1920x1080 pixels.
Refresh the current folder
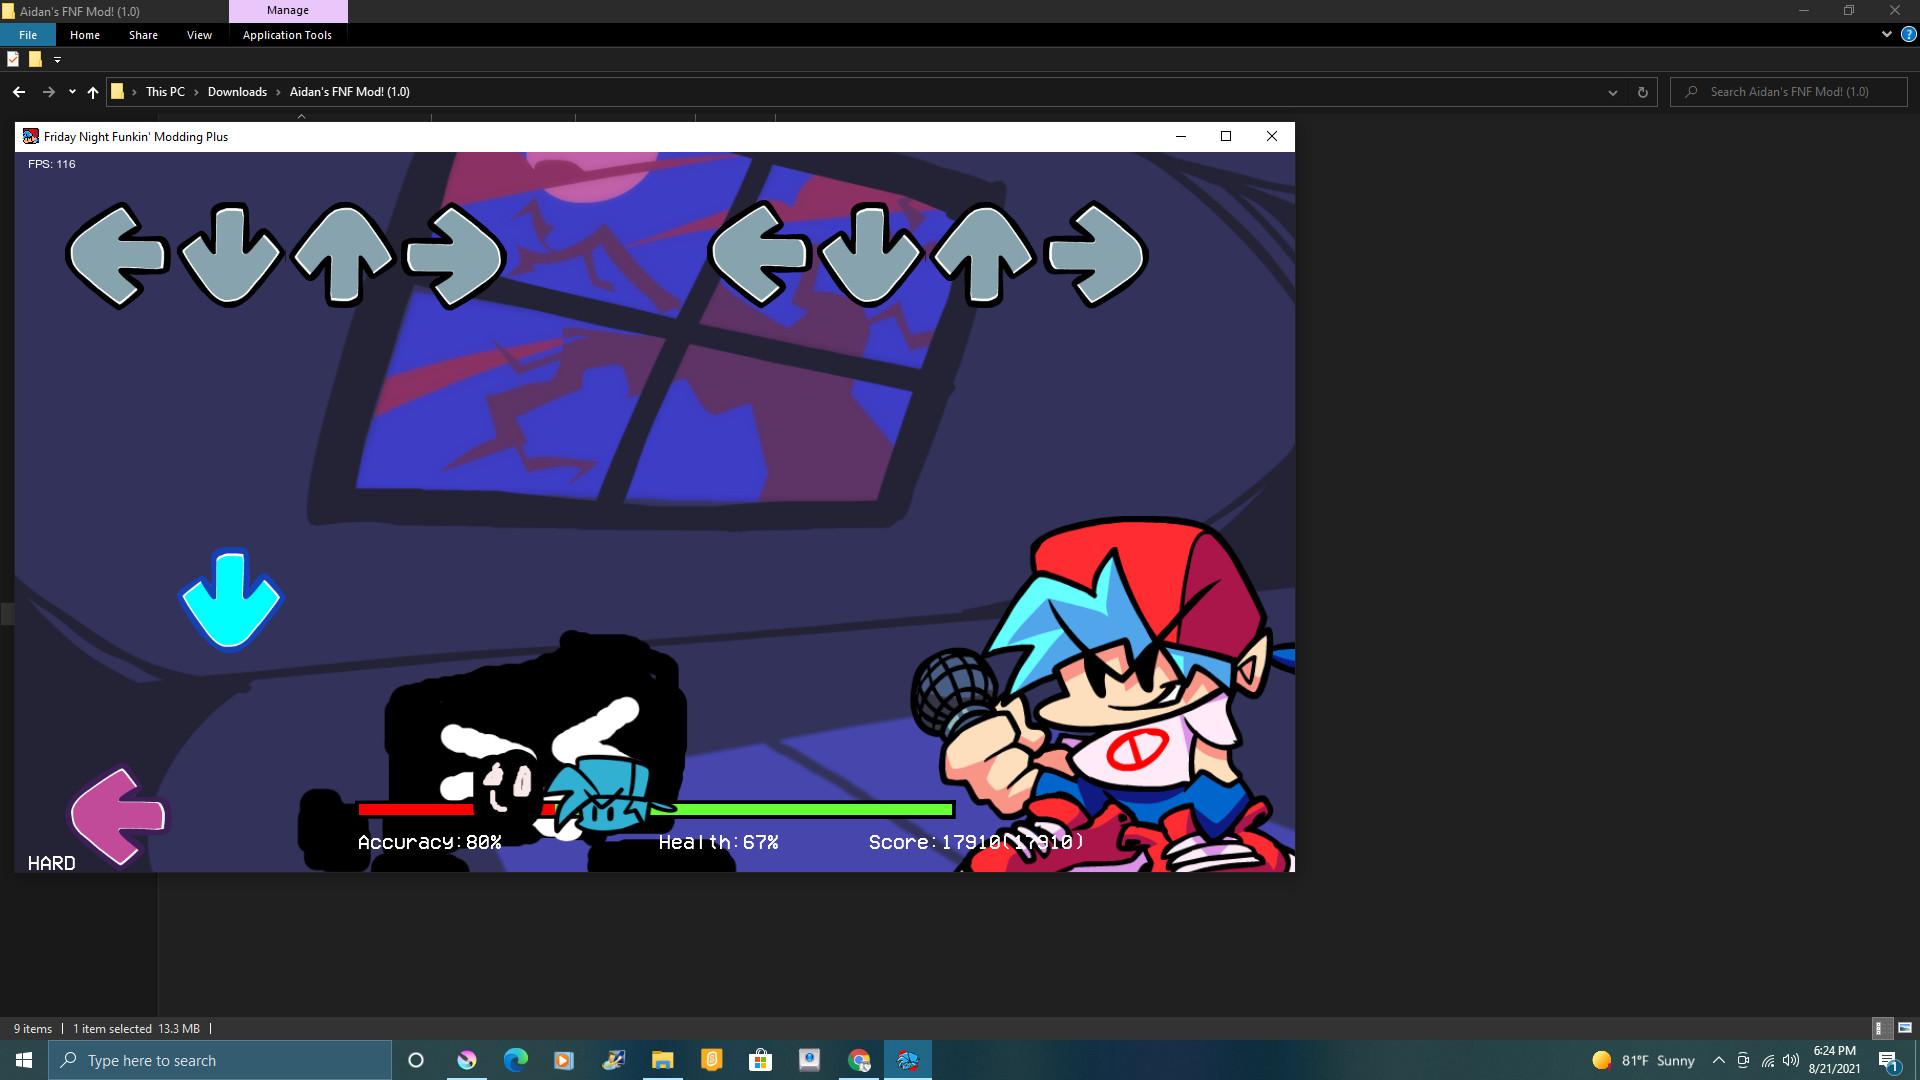pos(1642,92)
